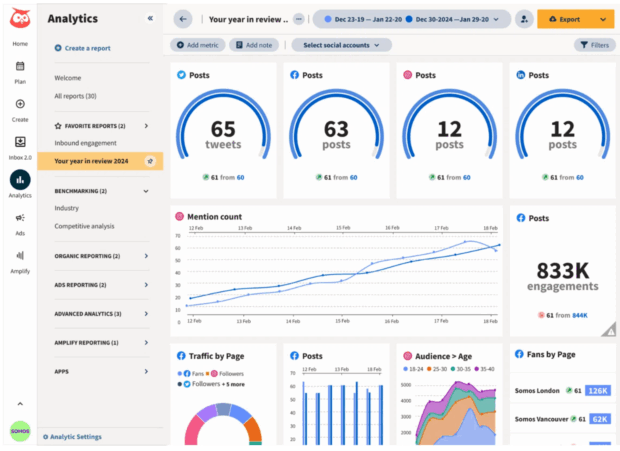Click the LinkedIn icon on Posts card
The height and width of the screenshot is (451, 620).
coord(521,75)
